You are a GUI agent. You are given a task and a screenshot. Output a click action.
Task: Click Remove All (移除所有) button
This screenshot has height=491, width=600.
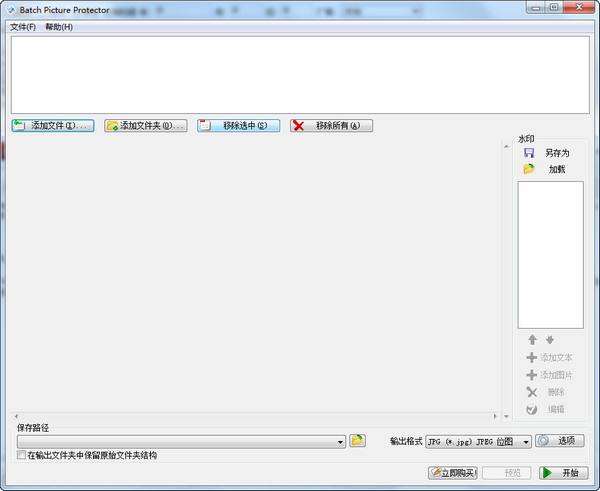pyautogui.click(x=331, y=126)
